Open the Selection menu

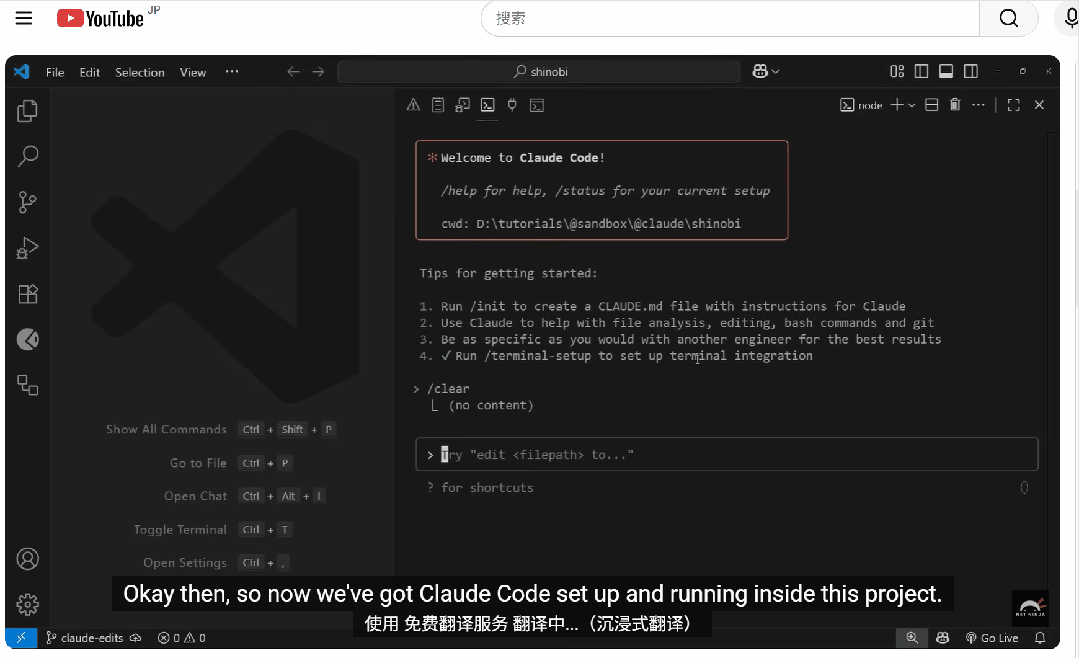pyautogui.click(x=140, y=72)
